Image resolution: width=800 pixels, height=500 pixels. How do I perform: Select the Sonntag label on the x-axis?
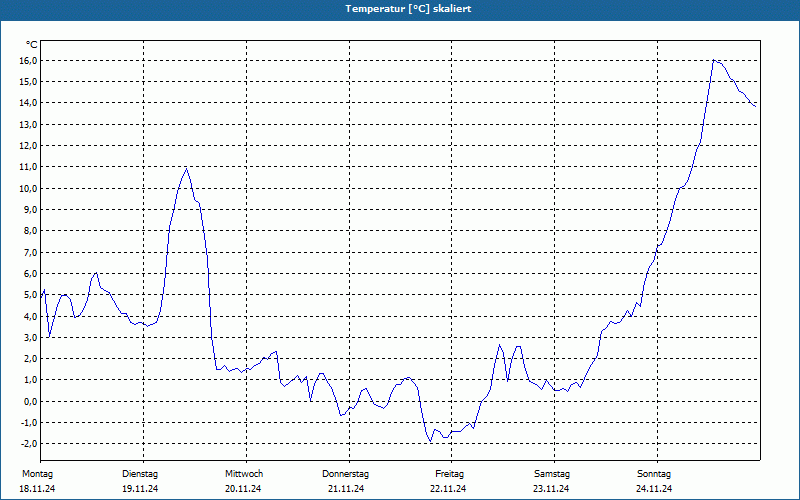[654, 473]
